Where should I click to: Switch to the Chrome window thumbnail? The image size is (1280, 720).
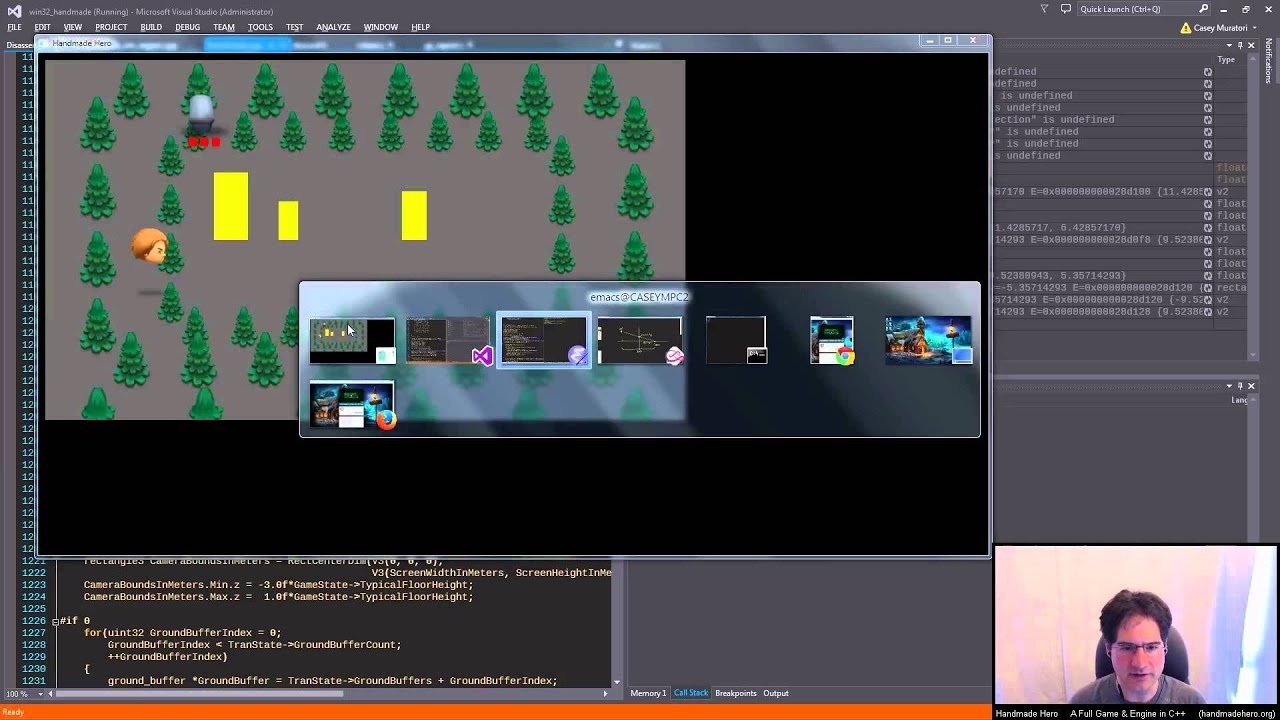[832, 341]
